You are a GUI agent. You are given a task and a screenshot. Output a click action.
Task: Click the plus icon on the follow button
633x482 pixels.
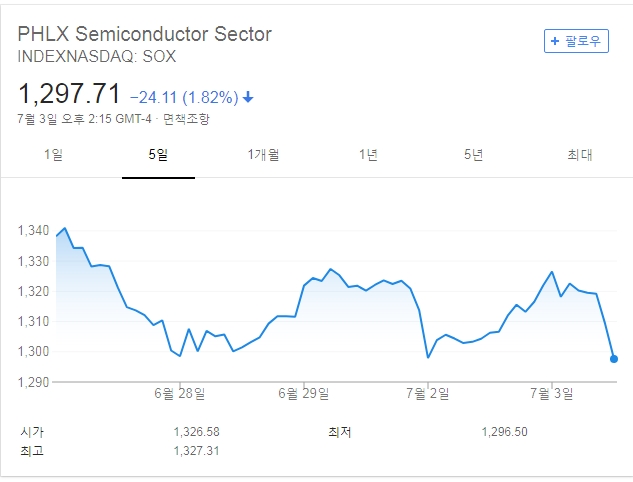(555, 41)
